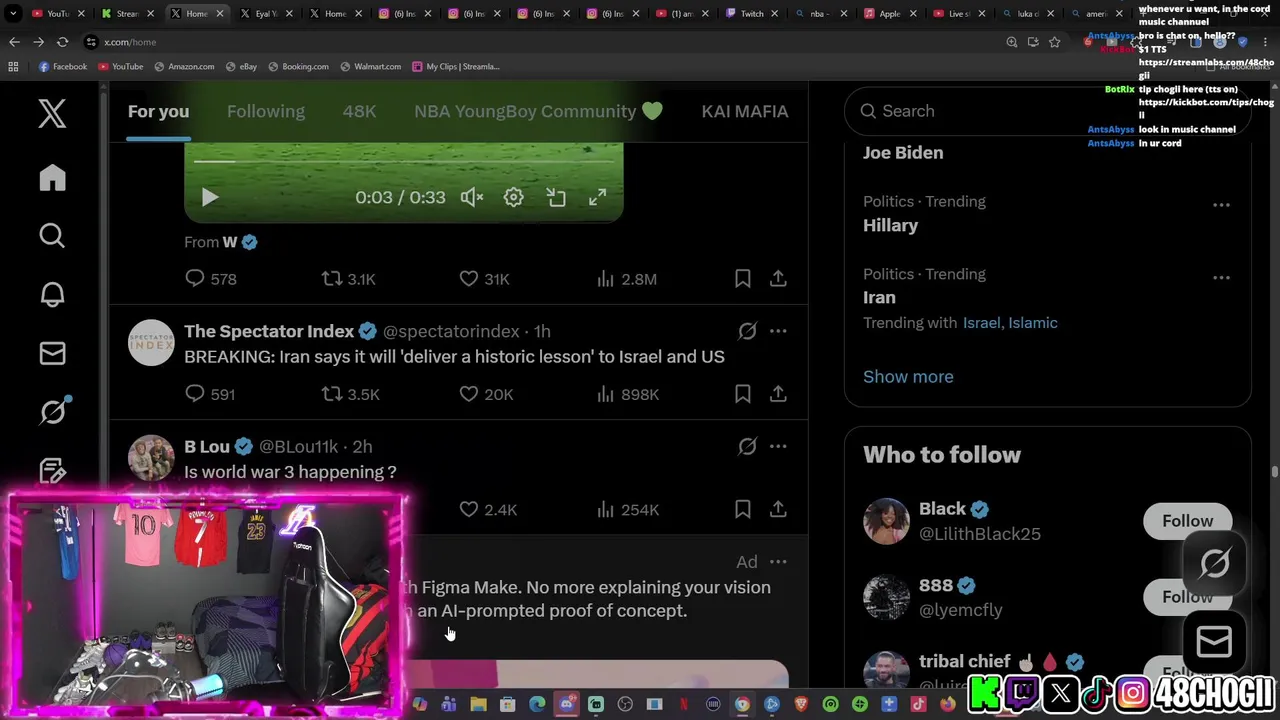Open Messages envelope in the sidebar
The image size is (1280, 720).
point(52,353)
